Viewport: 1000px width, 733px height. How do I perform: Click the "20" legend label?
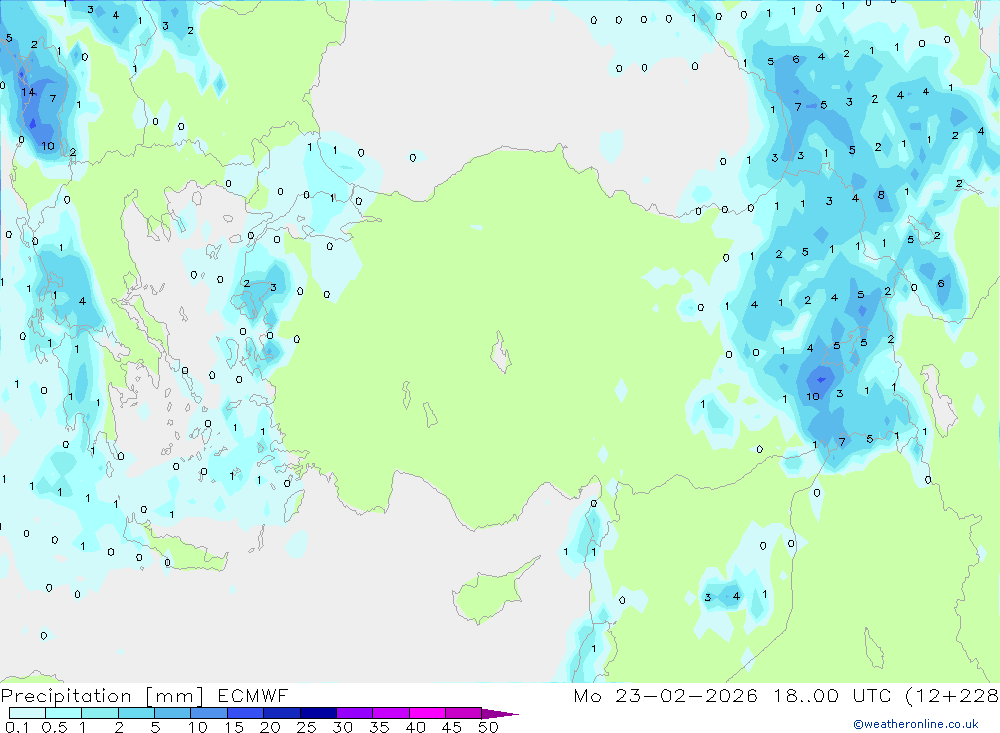pyautogui.click(x=270, y=727)
